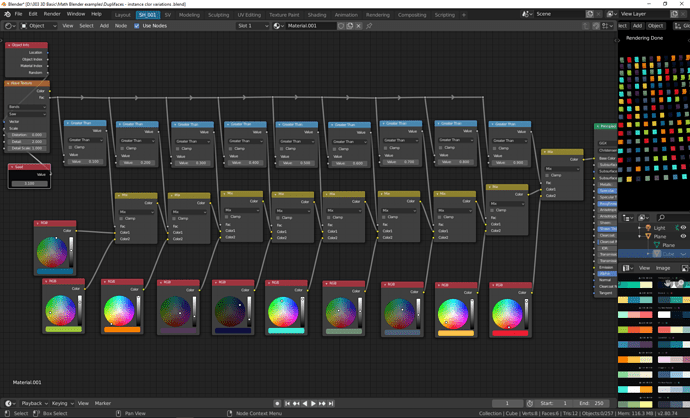Viewport: 690px width, 418px height.
Task: Click the Light data green icon
Action: (677, 227)
